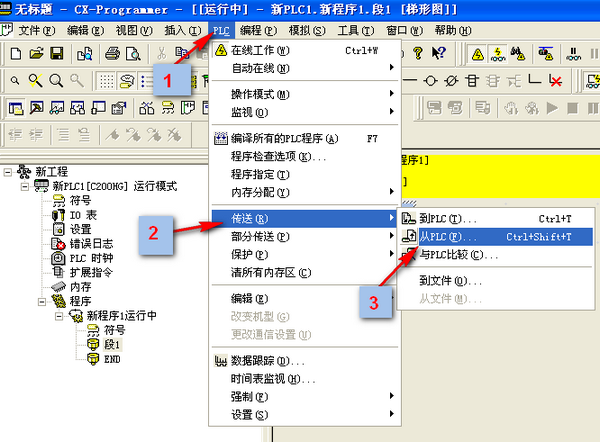This screenshot has width=600, height=442.
Task: Click the context help arrow-question icon
Action: click(x=439, y=53)
